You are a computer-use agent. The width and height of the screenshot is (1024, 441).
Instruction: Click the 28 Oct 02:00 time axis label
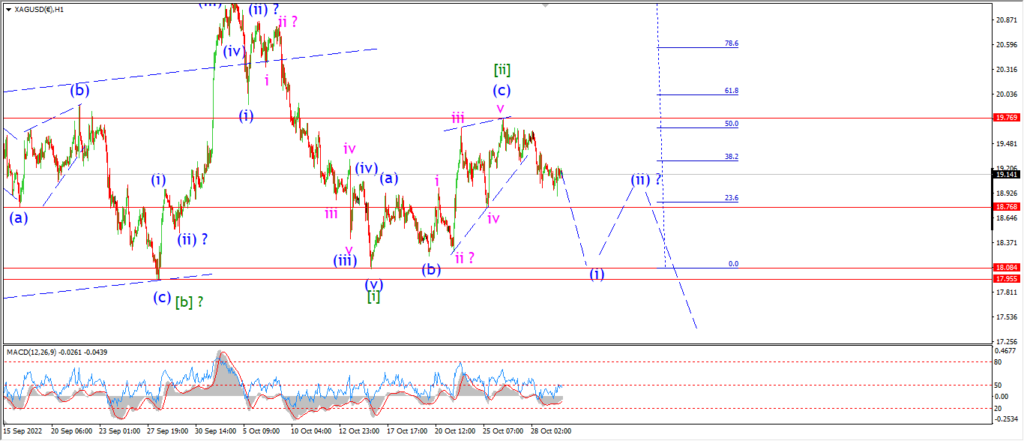click(551, 432)
